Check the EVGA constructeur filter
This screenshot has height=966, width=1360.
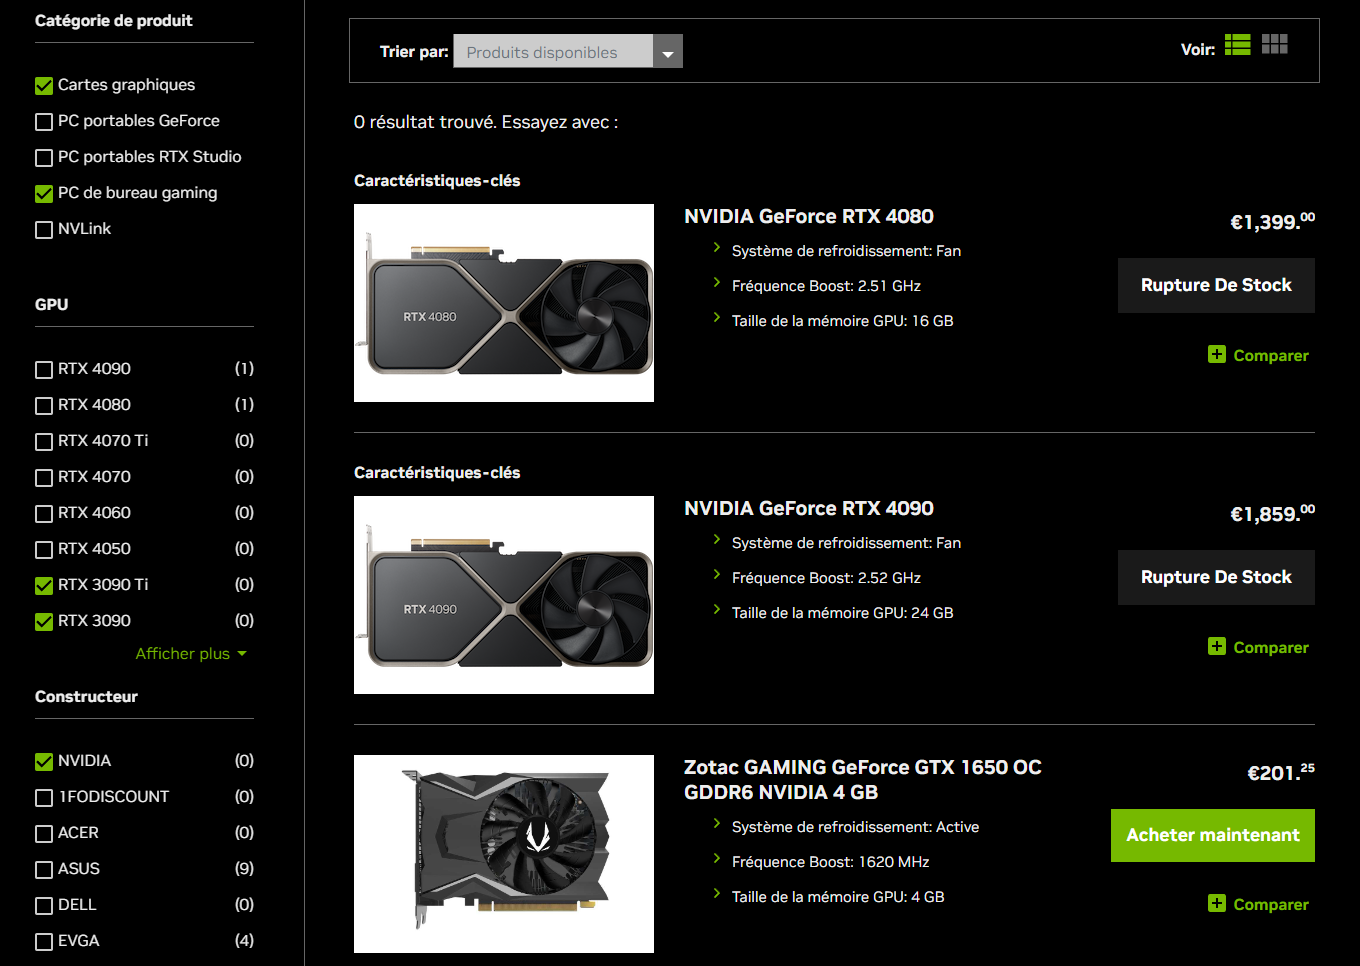pos(44,942)
